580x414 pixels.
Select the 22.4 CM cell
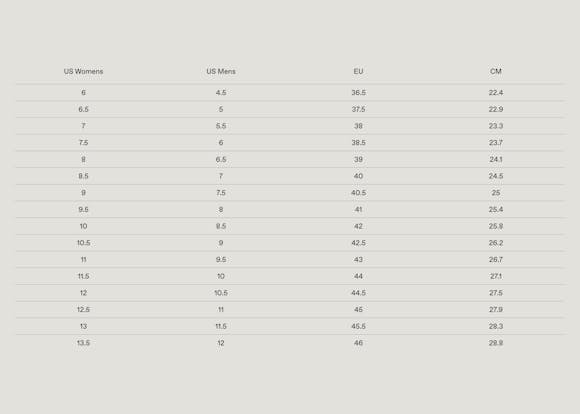coord(496,92)
